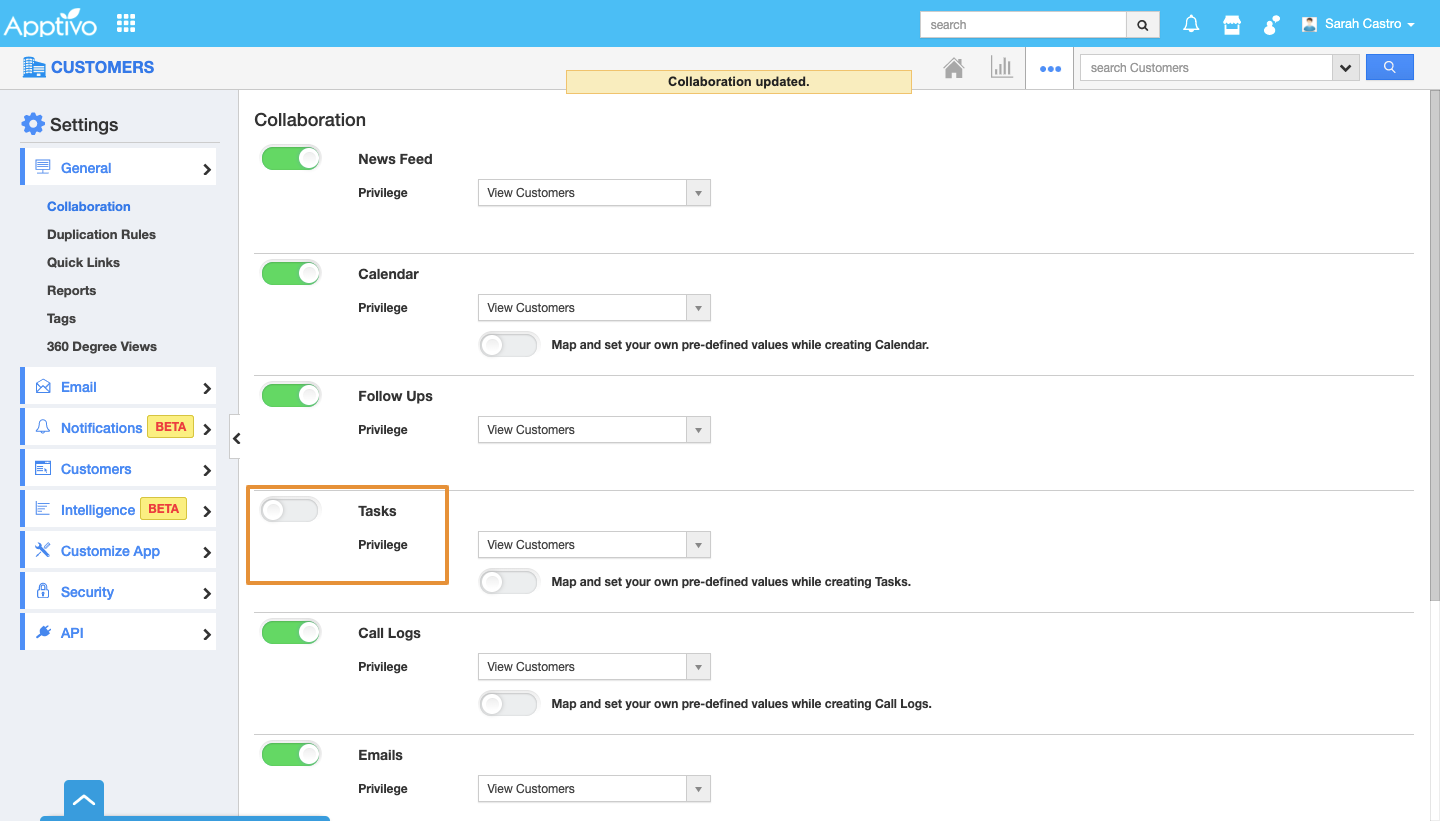Collapse the settings sidebar with arrow handle
The width and height of the screenshot is (1440, 821).
coord(236,438)
